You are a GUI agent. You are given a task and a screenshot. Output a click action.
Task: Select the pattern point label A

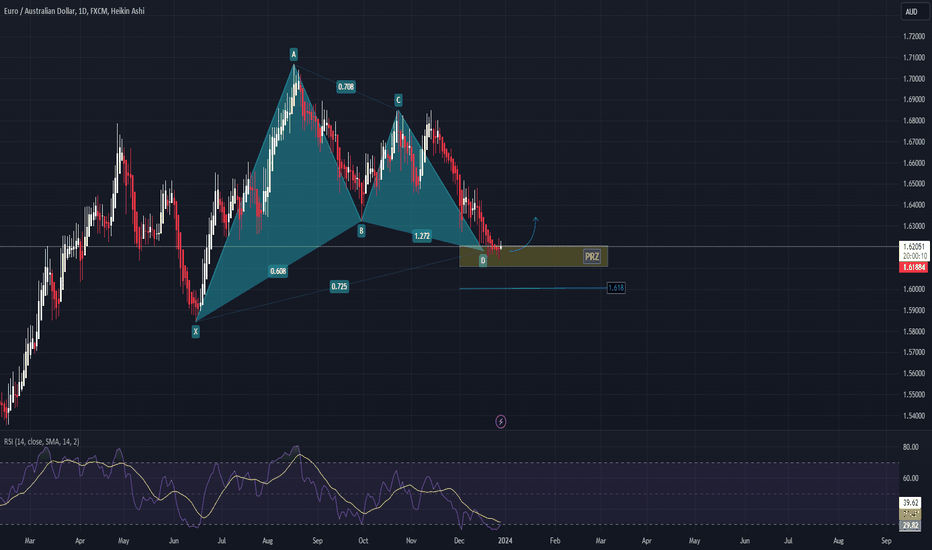pyautogui.click(x=293, y=54)
